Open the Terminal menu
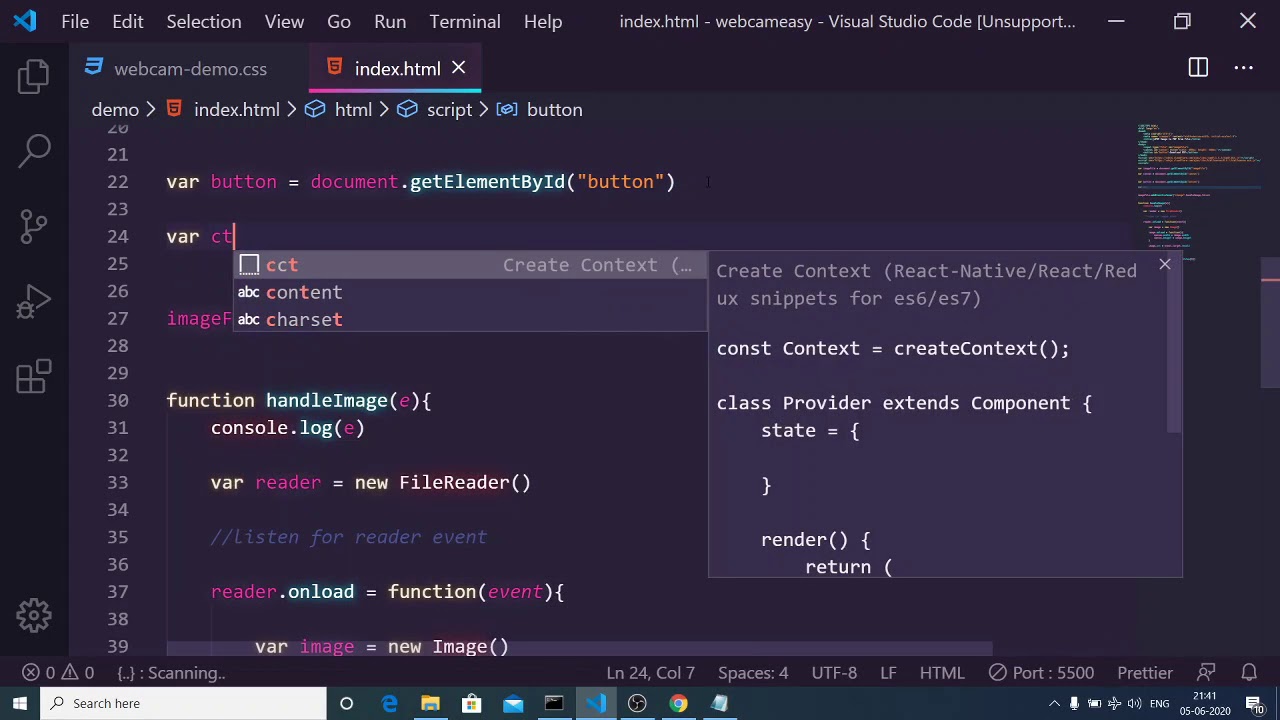This screenshot has height=720, width=1280. [x=464, y=21]
